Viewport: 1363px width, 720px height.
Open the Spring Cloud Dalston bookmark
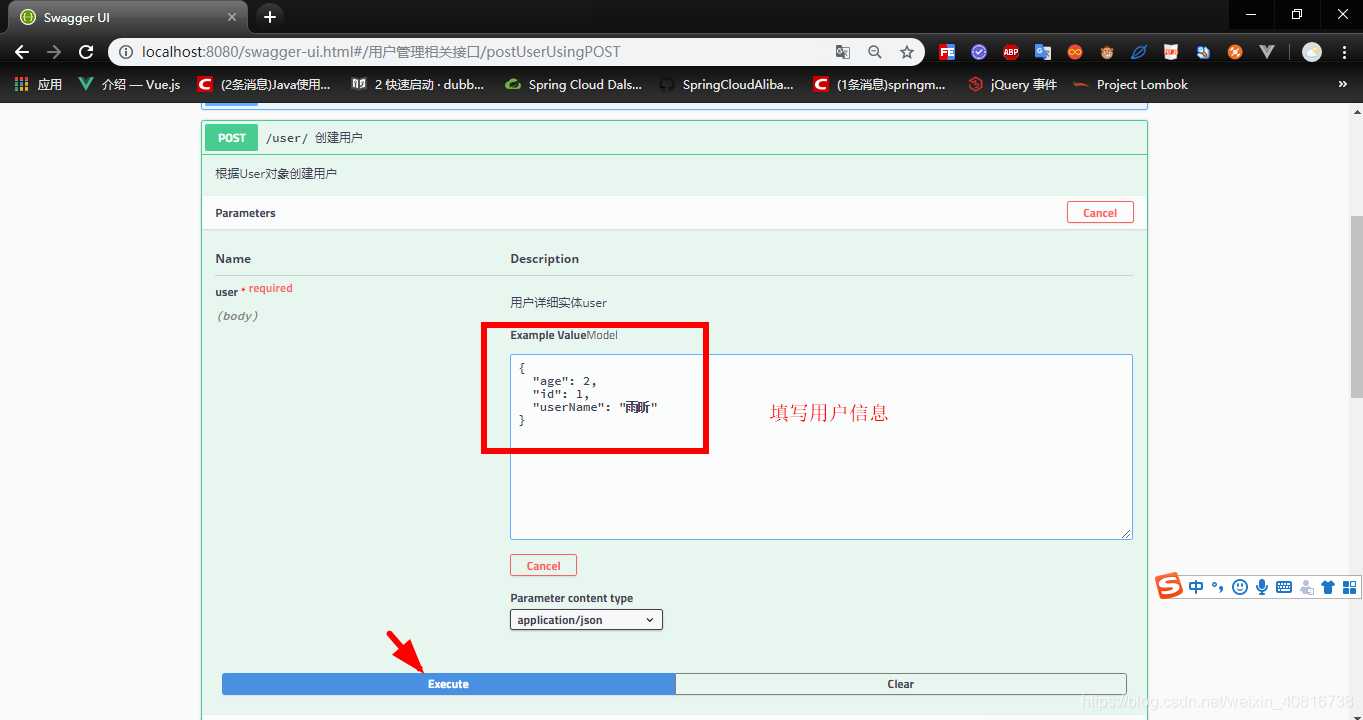click(574, 85)
